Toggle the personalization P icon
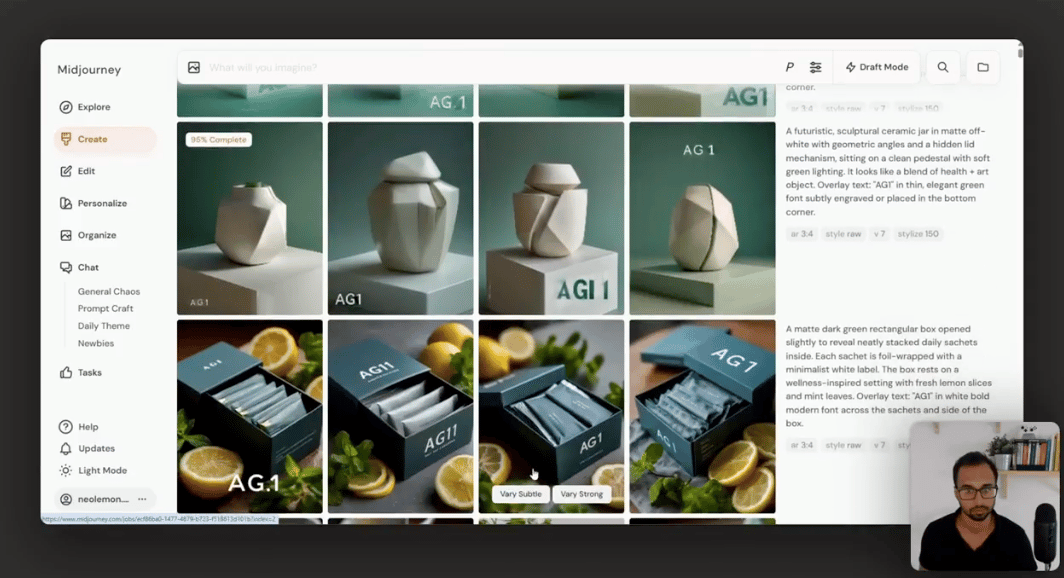Viewport: 1064px width, 578px height. coord(789,67)
